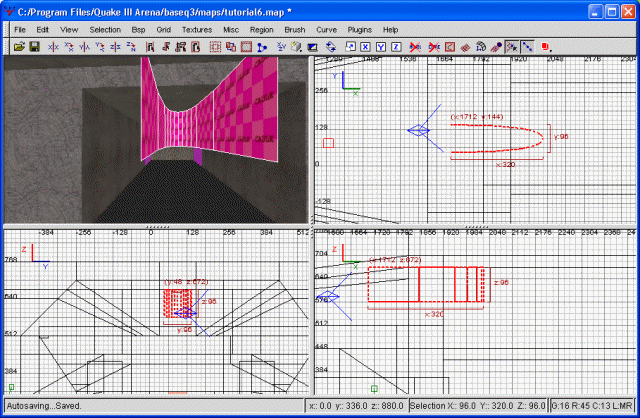
Task: Click the Open map file icon
Action: click(x=19, y=47)
